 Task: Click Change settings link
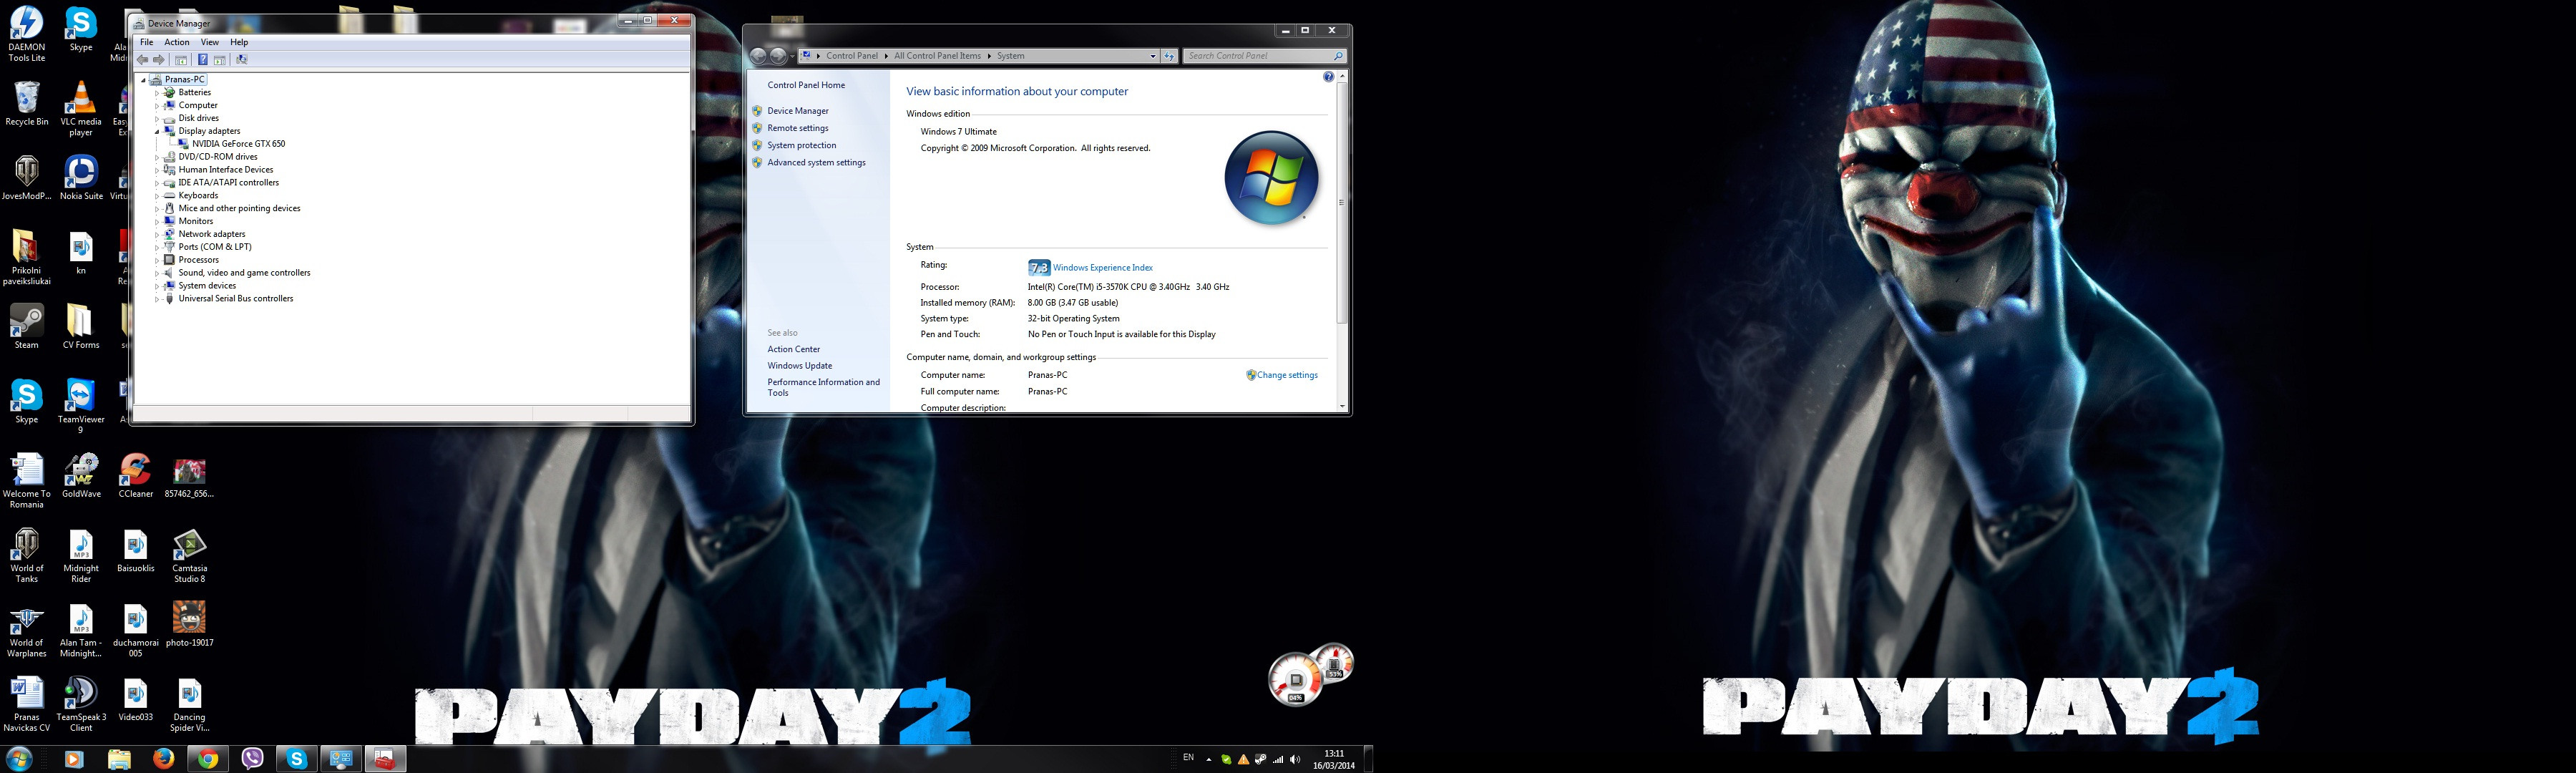point(1287,375)
